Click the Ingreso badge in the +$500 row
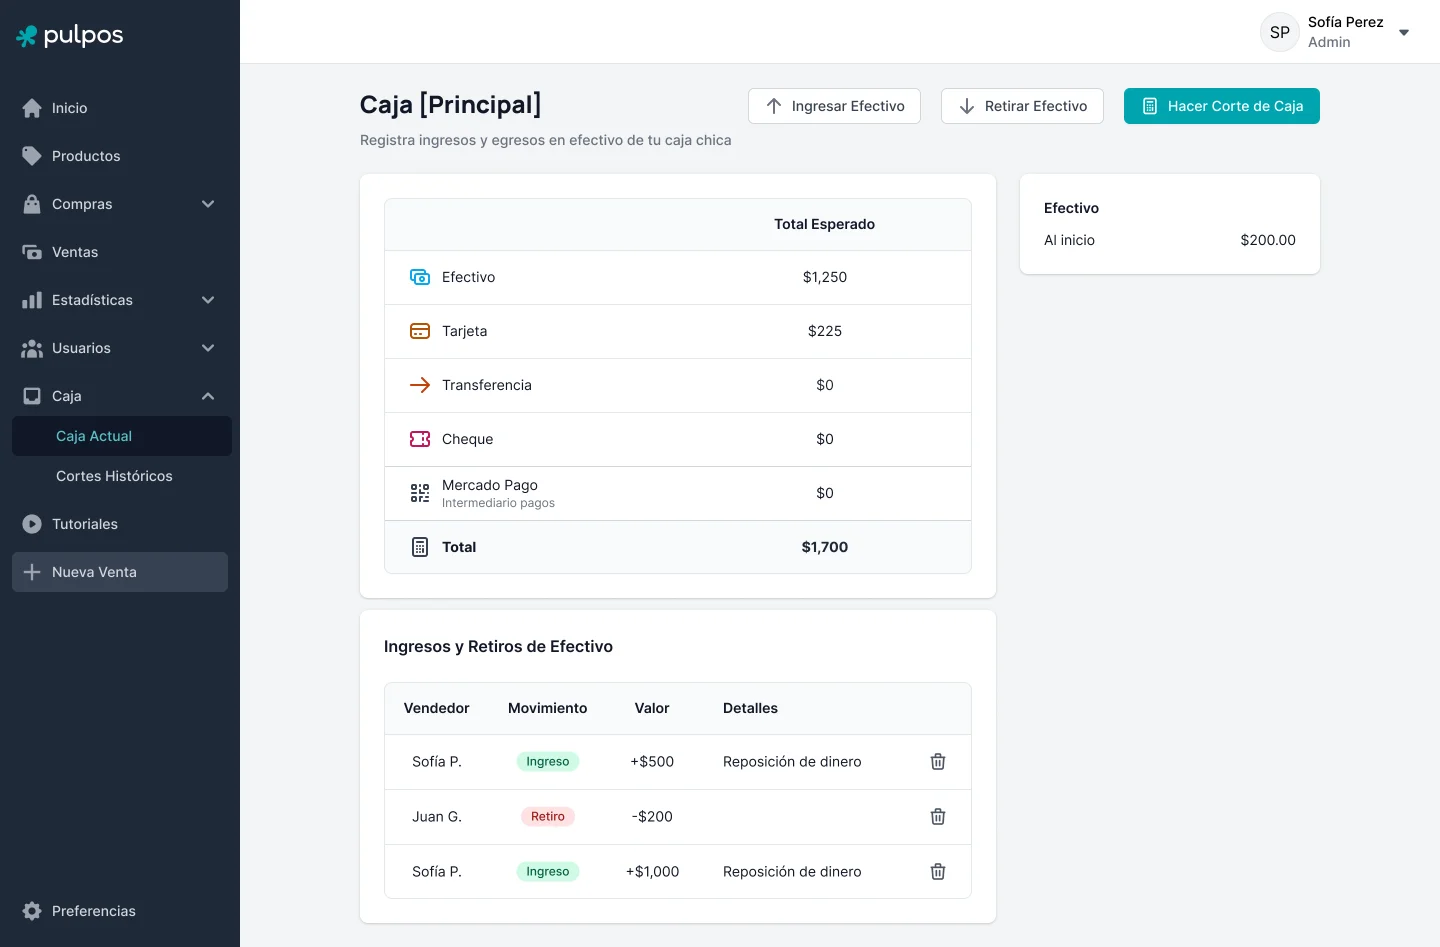 point(548,762)
